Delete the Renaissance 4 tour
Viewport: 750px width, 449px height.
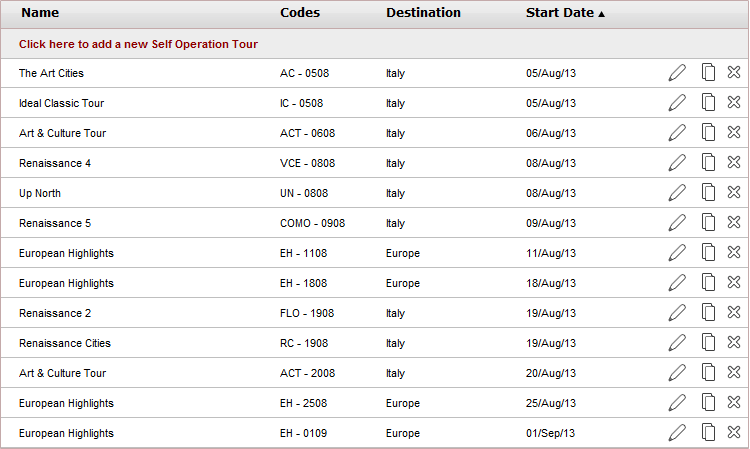pos(734,162)
